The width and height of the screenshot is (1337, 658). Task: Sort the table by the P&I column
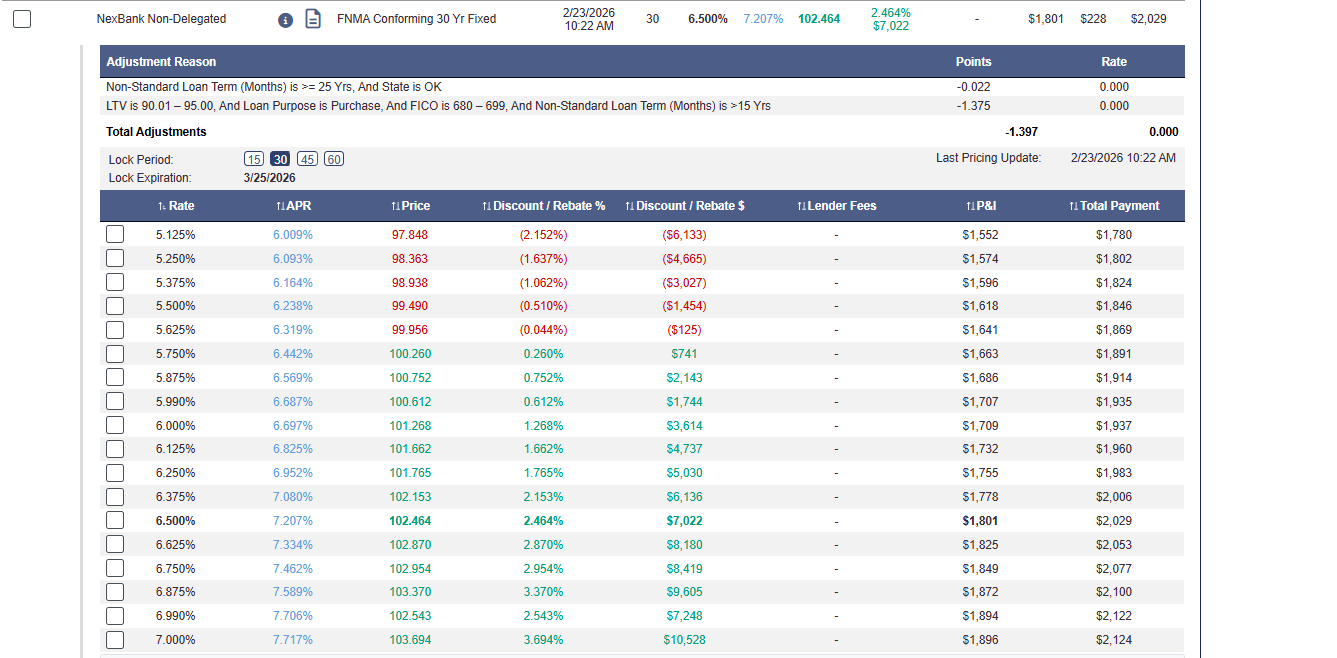click(981, 206)
